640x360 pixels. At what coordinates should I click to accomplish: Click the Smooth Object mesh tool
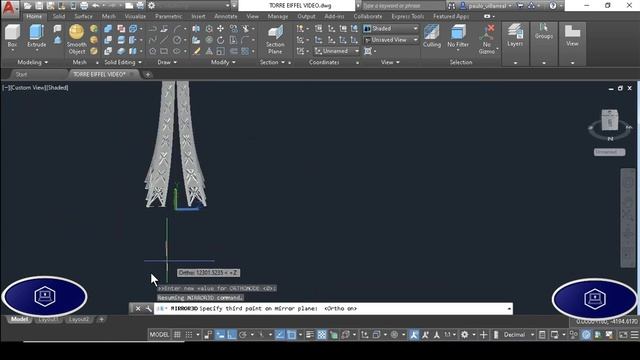[x=77, y=39]
